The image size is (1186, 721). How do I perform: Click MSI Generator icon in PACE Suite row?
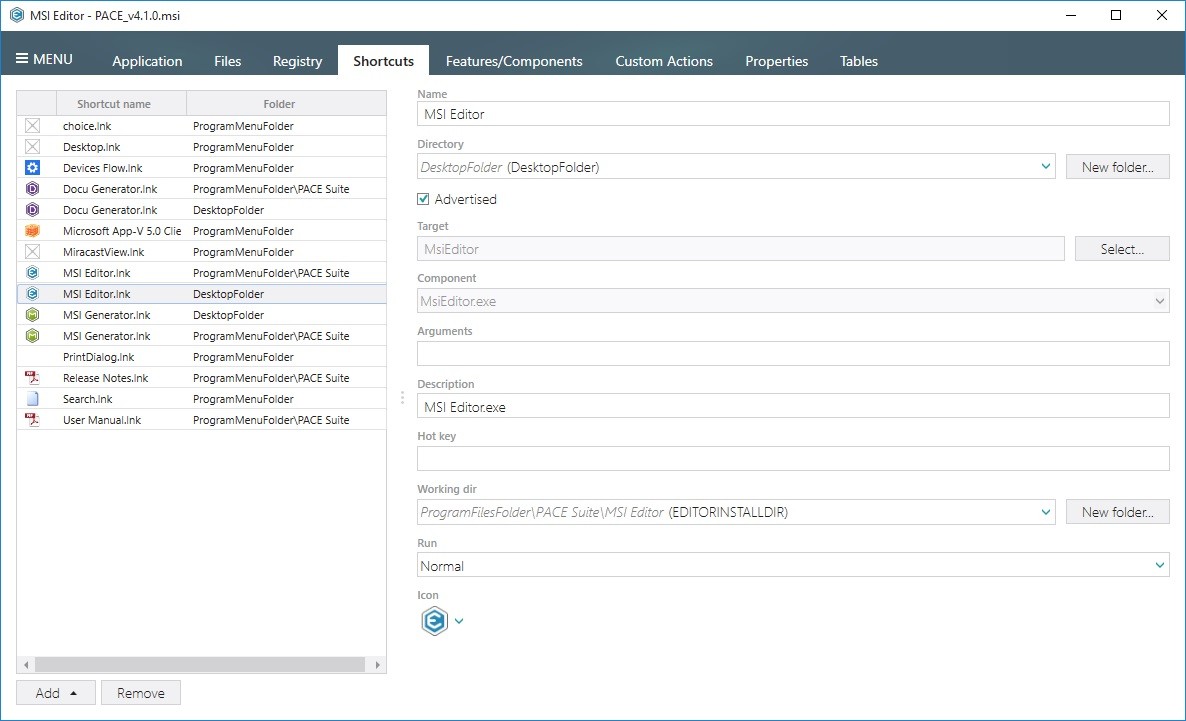coord(33,336)
